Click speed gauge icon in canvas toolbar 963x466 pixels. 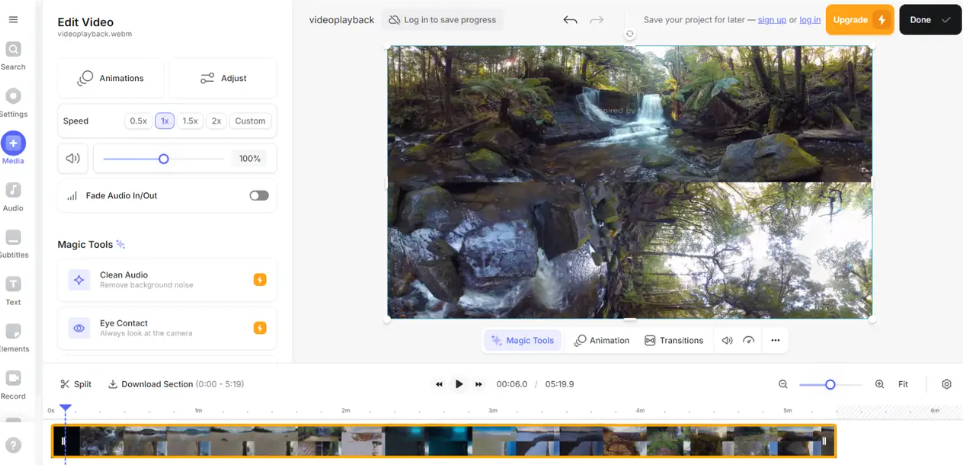(748, 340)
